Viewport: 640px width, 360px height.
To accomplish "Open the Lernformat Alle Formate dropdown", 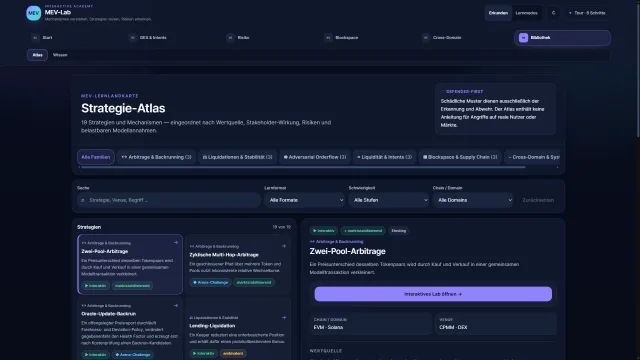I will pyautogui.click(x=304, y=200).
